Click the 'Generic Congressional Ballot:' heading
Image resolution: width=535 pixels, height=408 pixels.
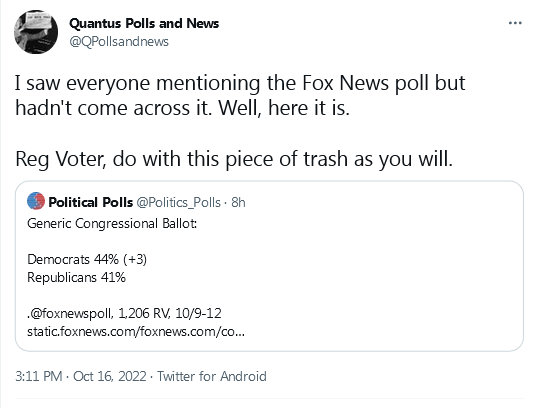(112, 223)
